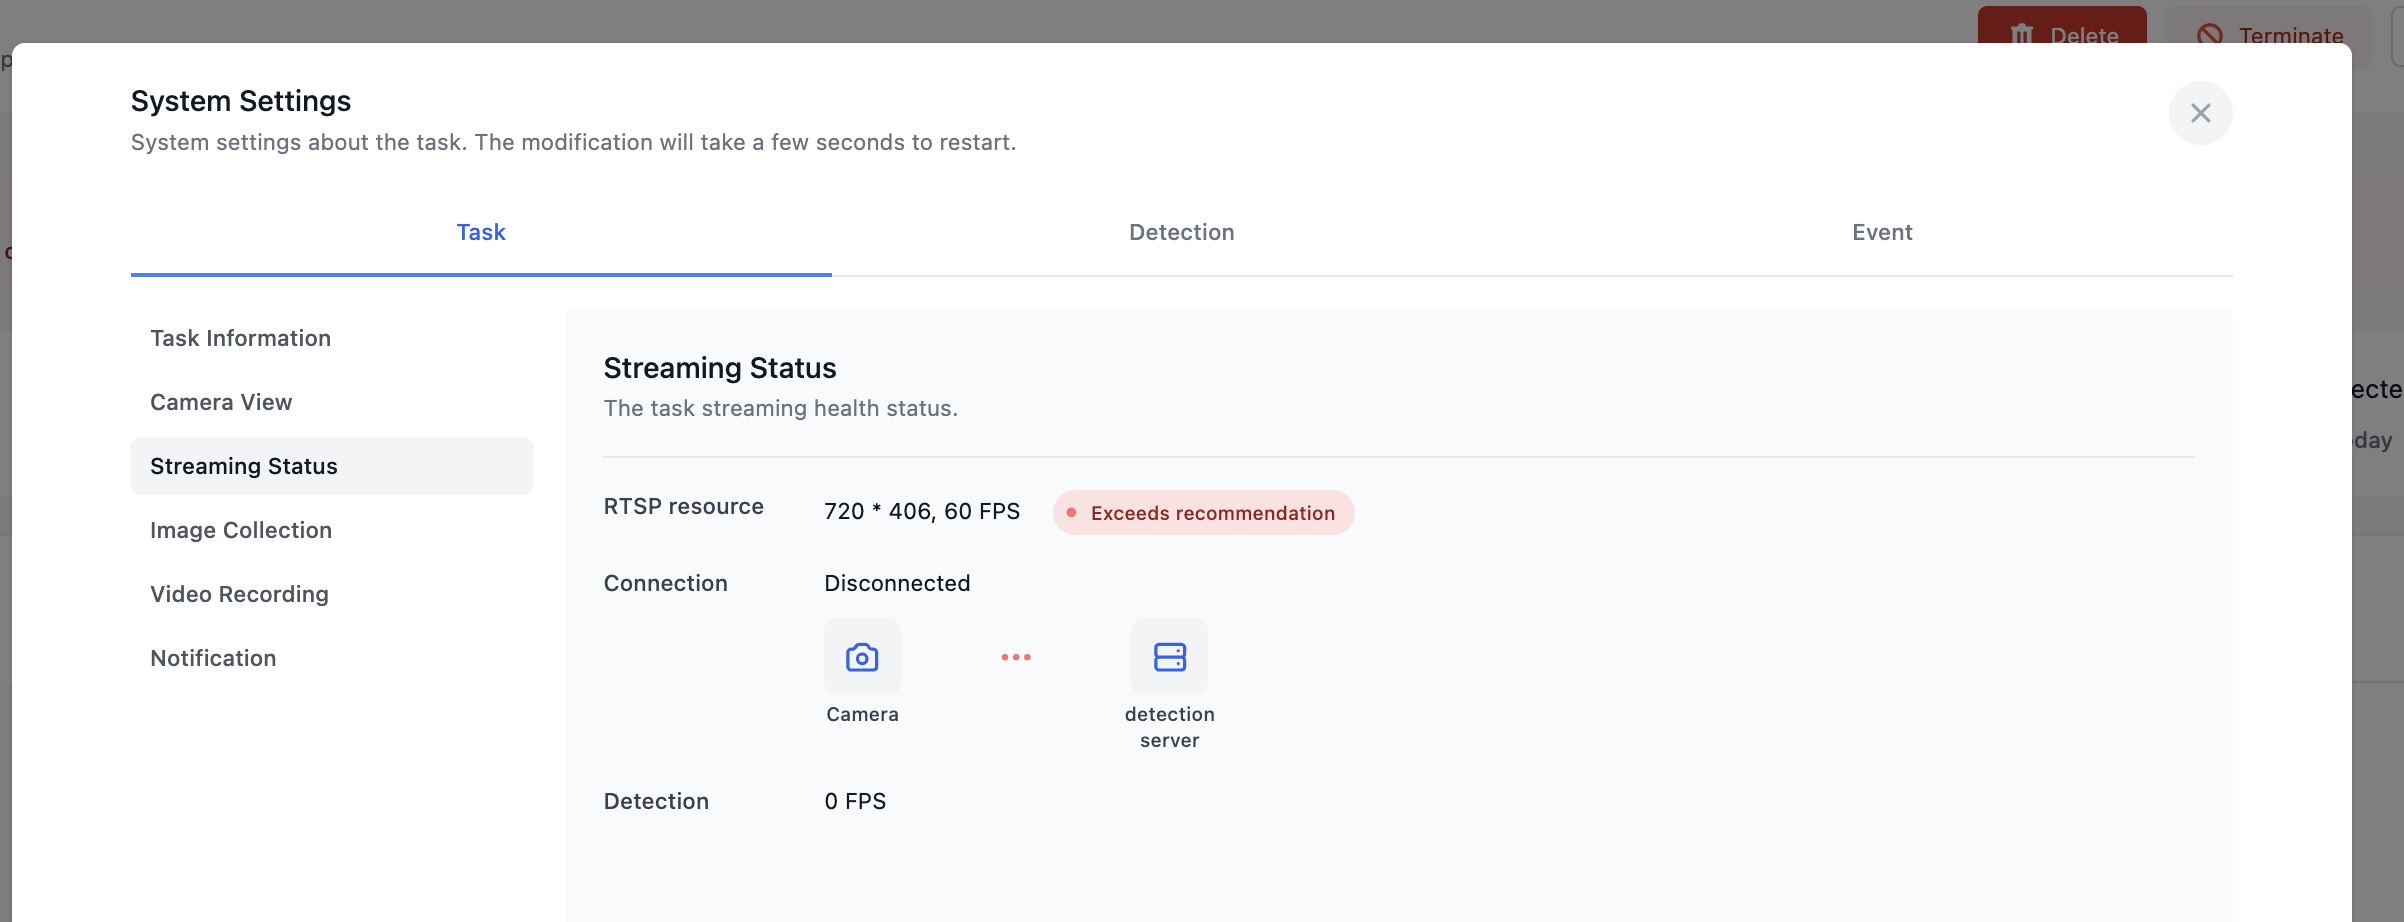This screenshot has height=922, width=2404.
Task: Click the red connection dots indicator
Action: tap(1016, 657)
